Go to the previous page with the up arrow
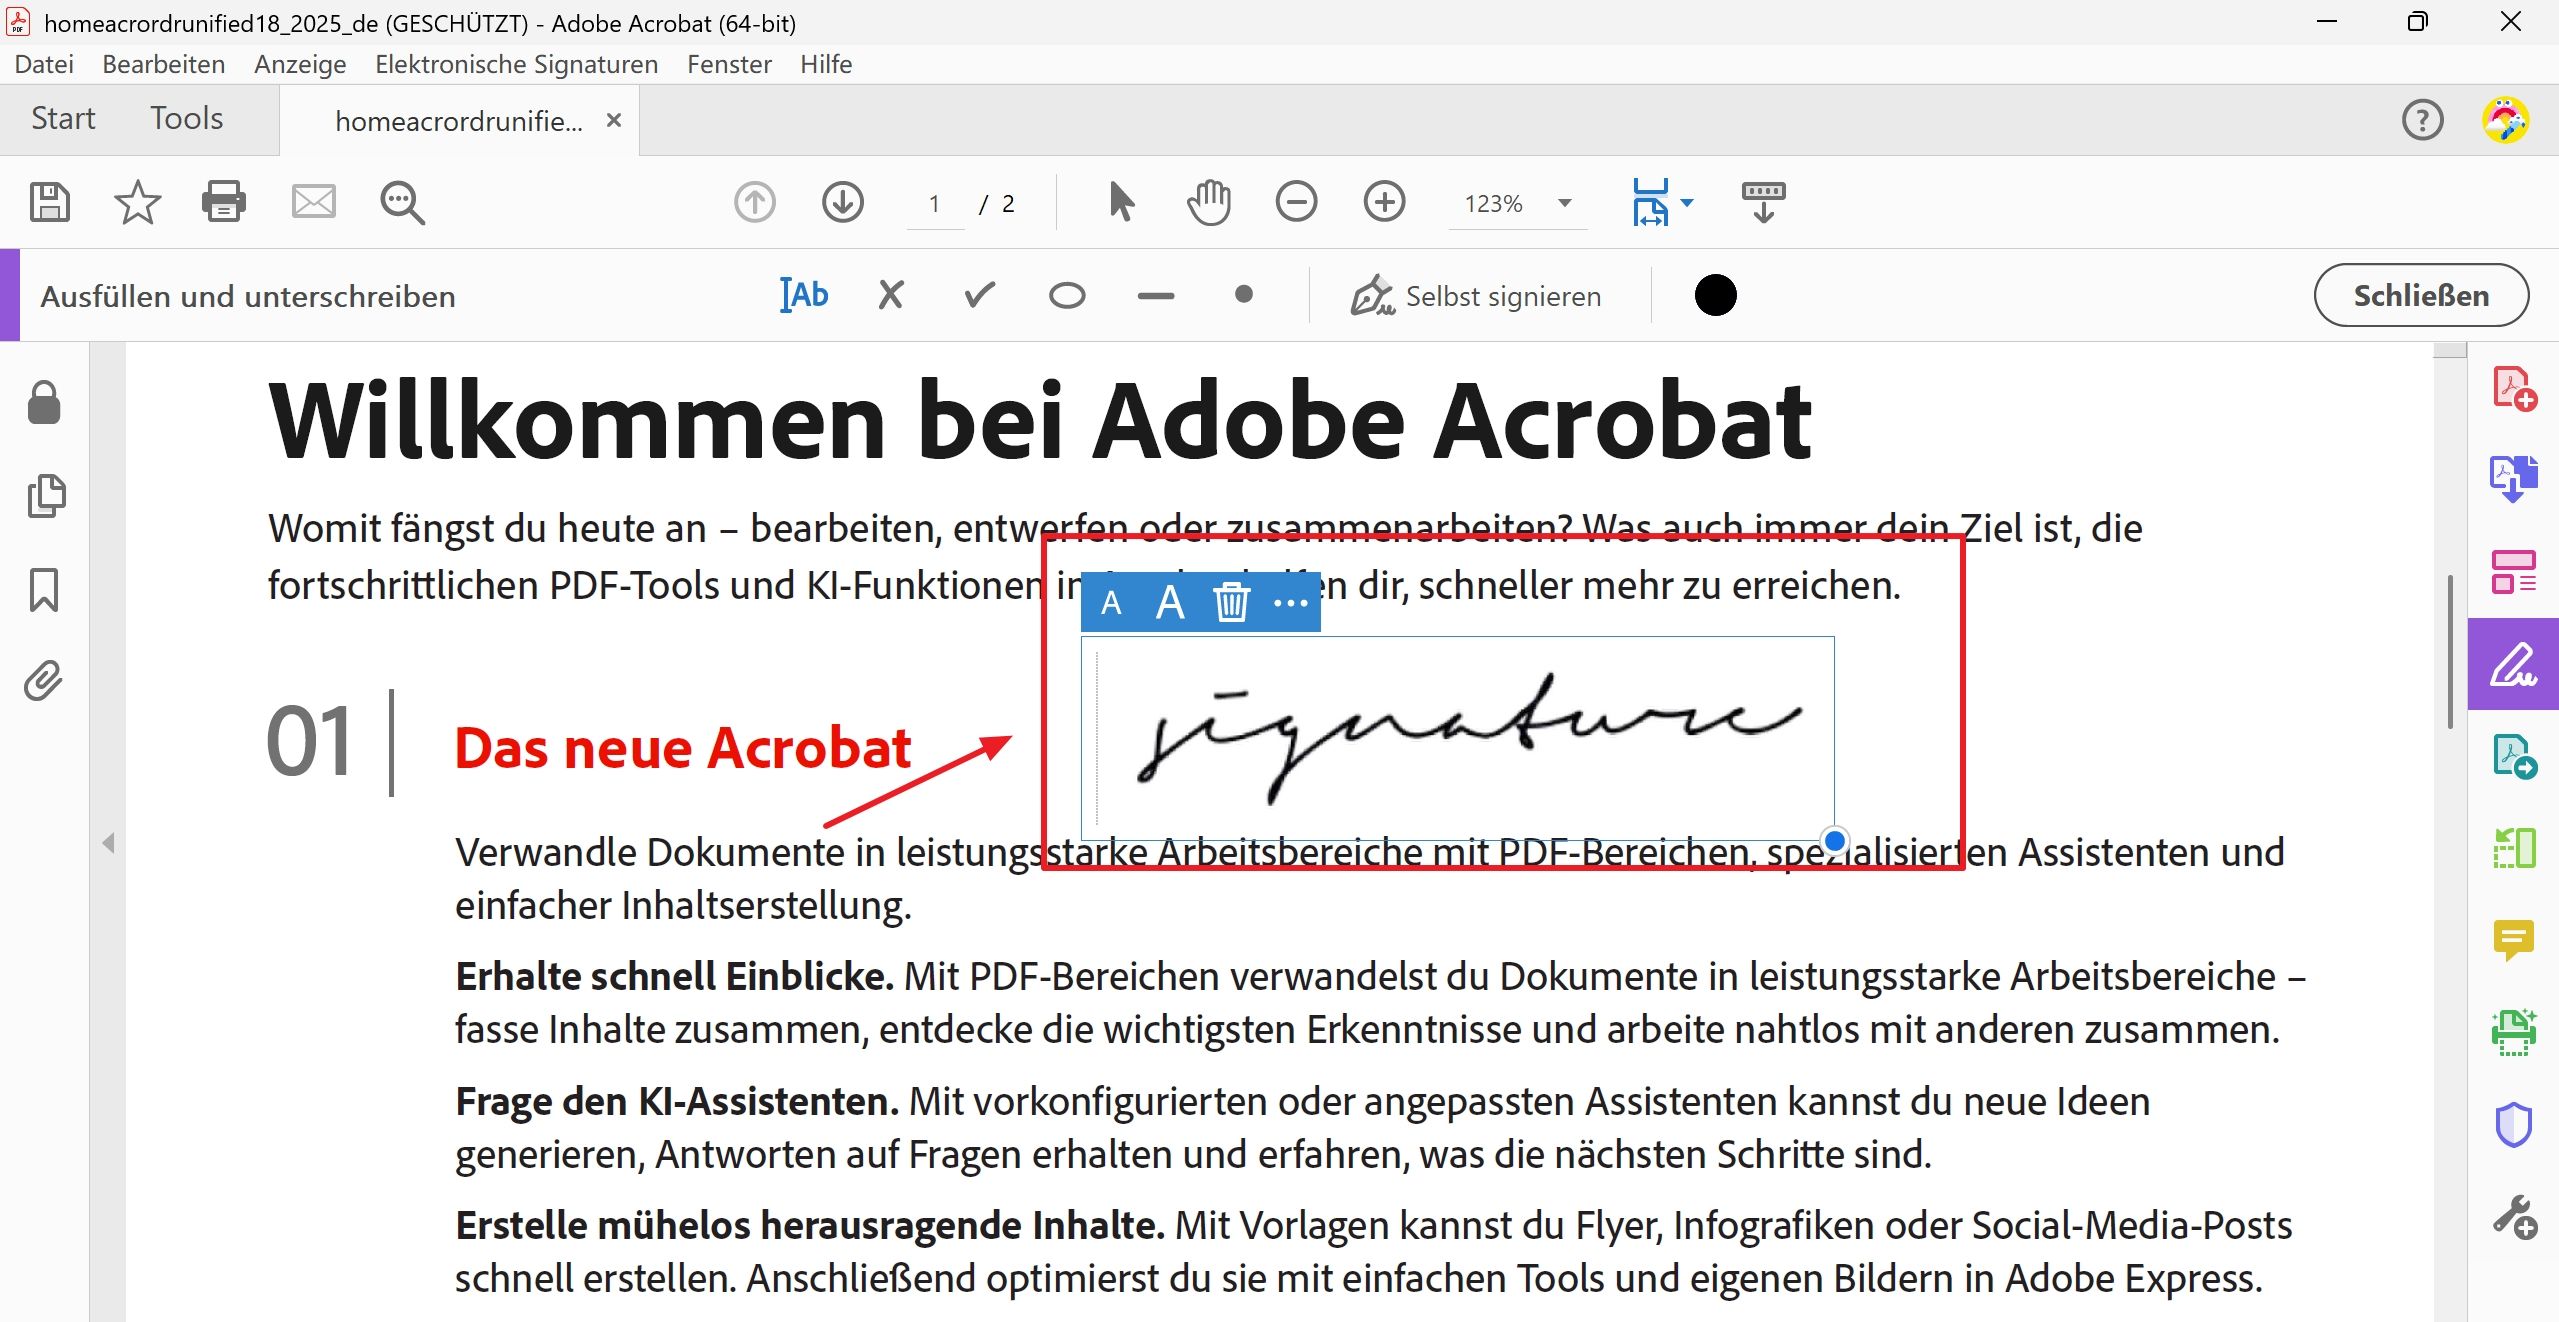 [755, 203]
